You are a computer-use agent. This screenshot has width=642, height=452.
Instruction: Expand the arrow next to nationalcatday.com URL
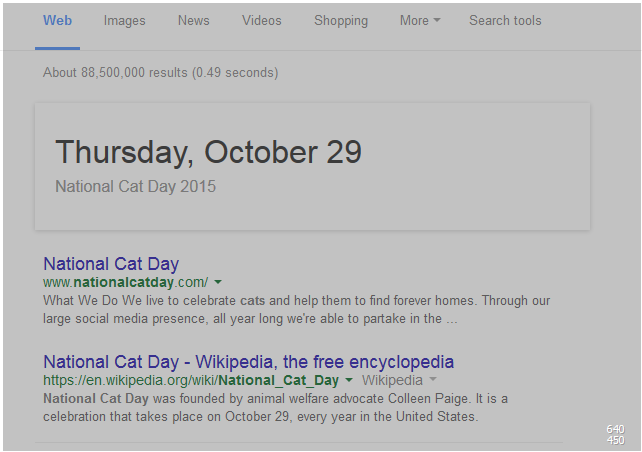(x=218, y=282)
